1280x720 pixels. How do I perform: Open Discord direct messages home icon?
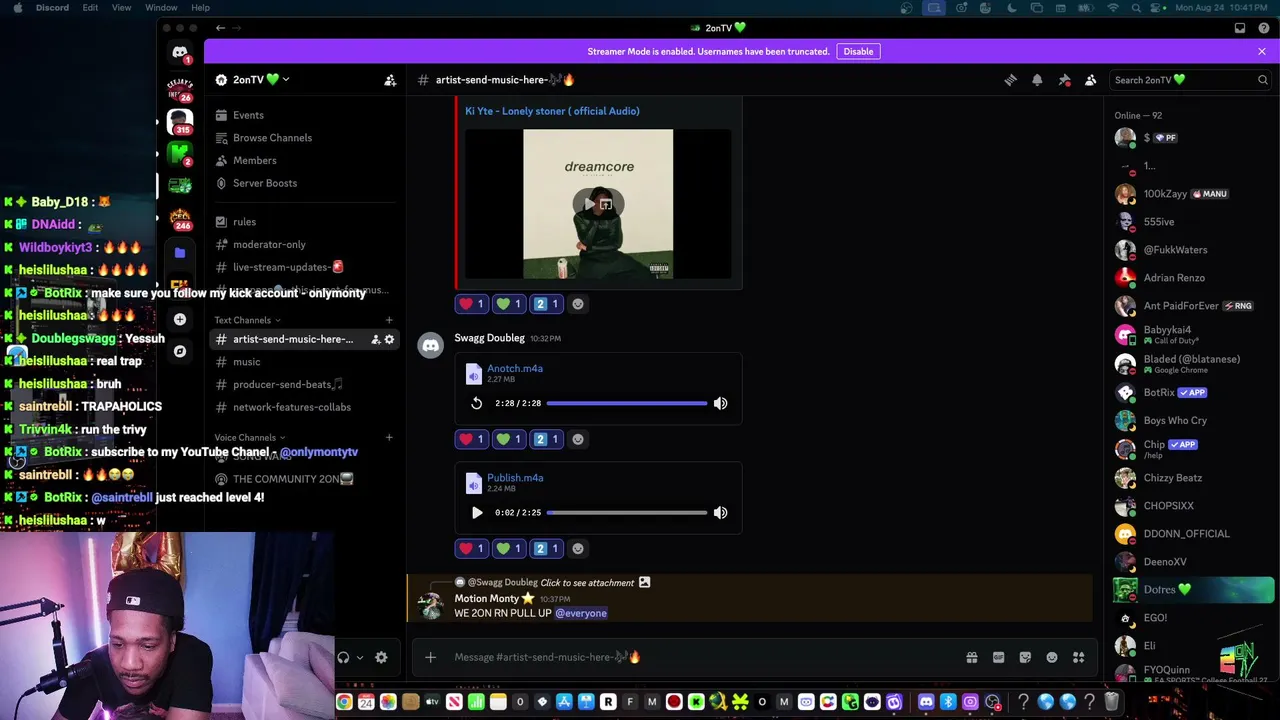click(180, 52)
